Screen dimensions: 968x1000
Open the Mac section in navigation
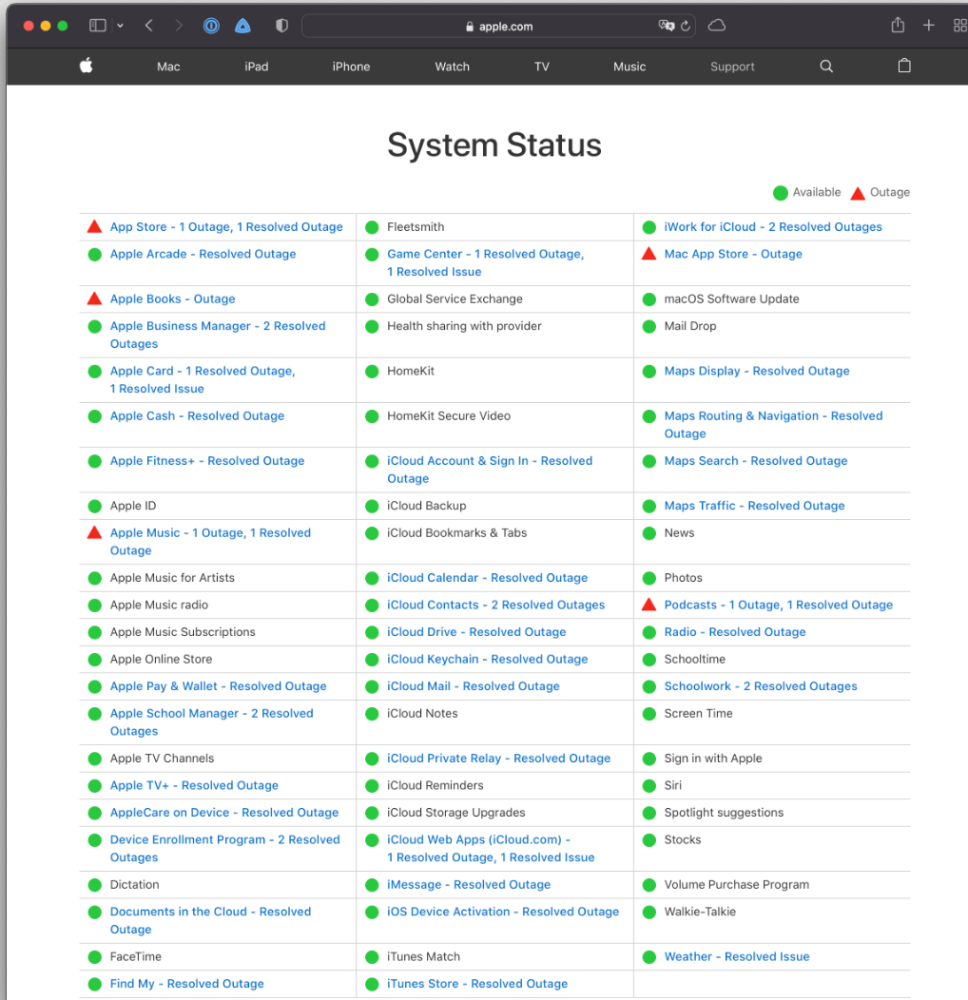168,66
